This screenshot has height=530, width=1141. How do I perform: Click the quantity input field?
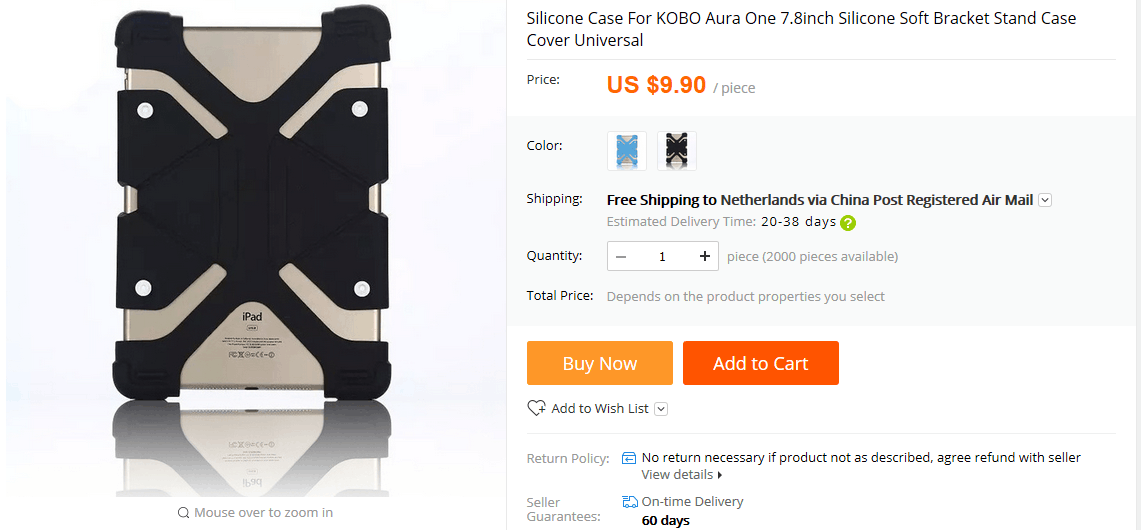pos(662,257)
